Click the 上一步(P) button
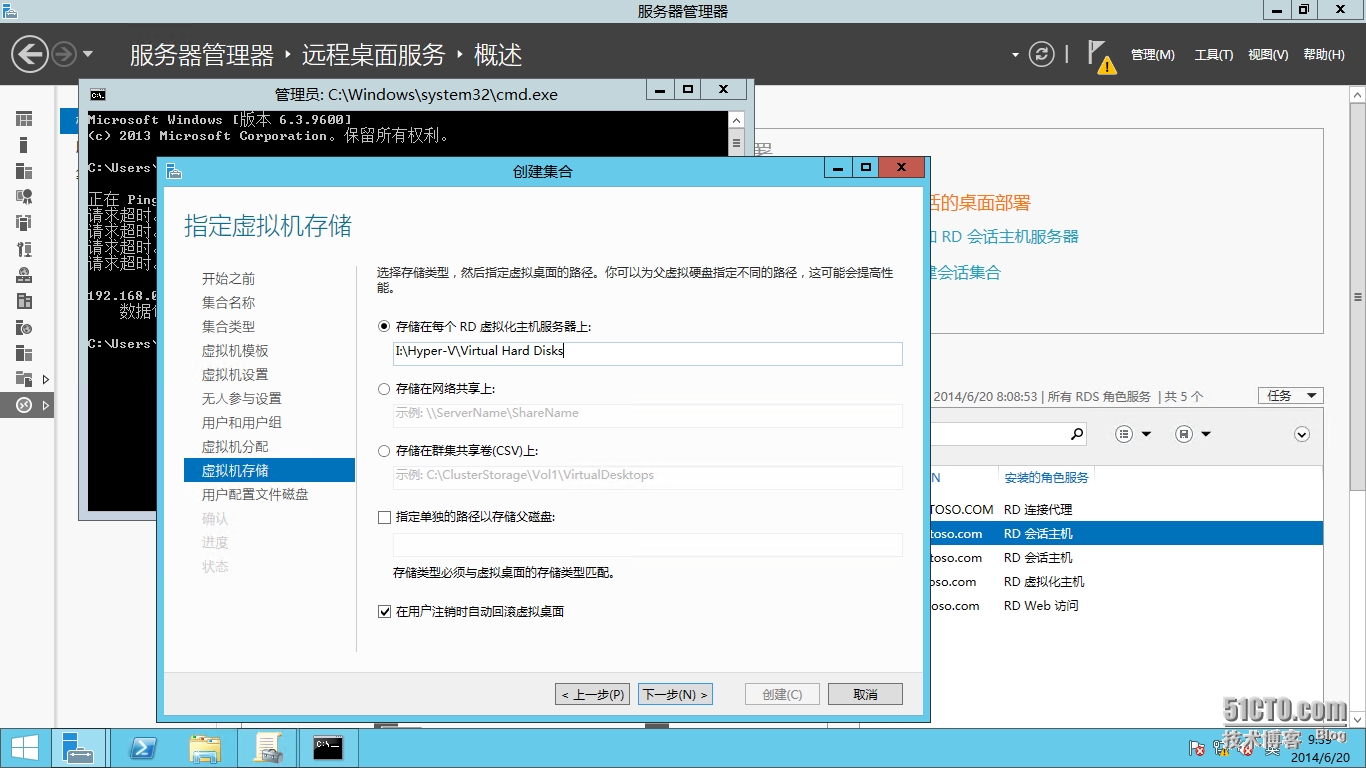Viewport: 1366px width, 768px height. click(x=592, y=694)
